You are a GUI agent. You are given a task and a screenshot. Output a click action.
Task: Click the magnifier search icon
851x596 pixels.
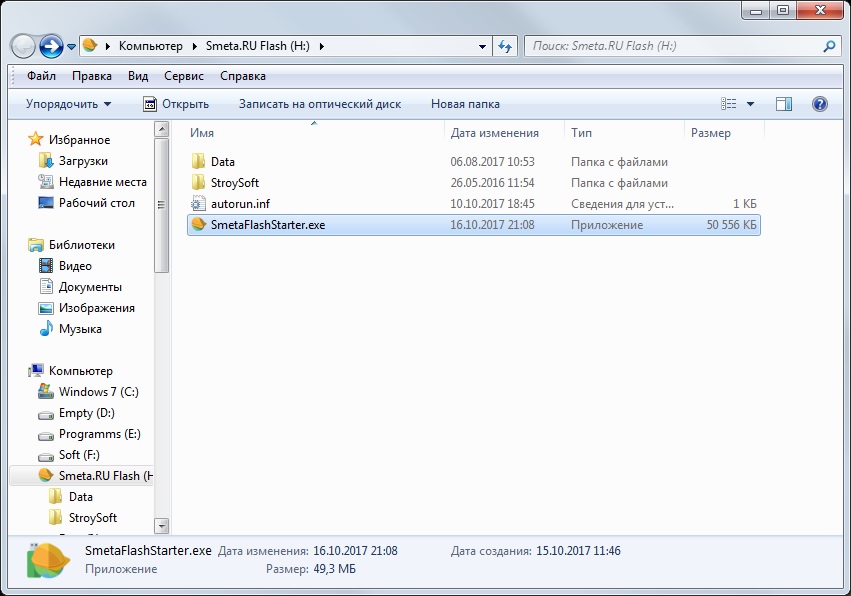(829, 47)
